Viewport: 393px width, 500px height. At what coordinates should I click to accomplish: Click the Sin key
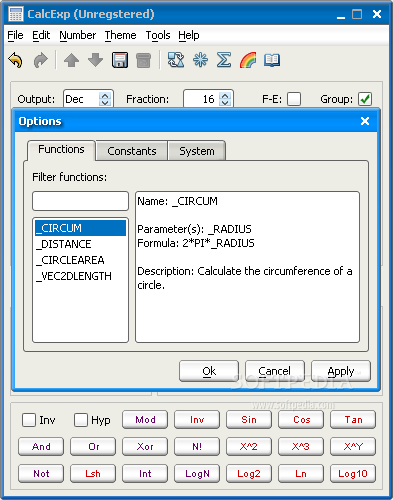[x=249, y=420]
